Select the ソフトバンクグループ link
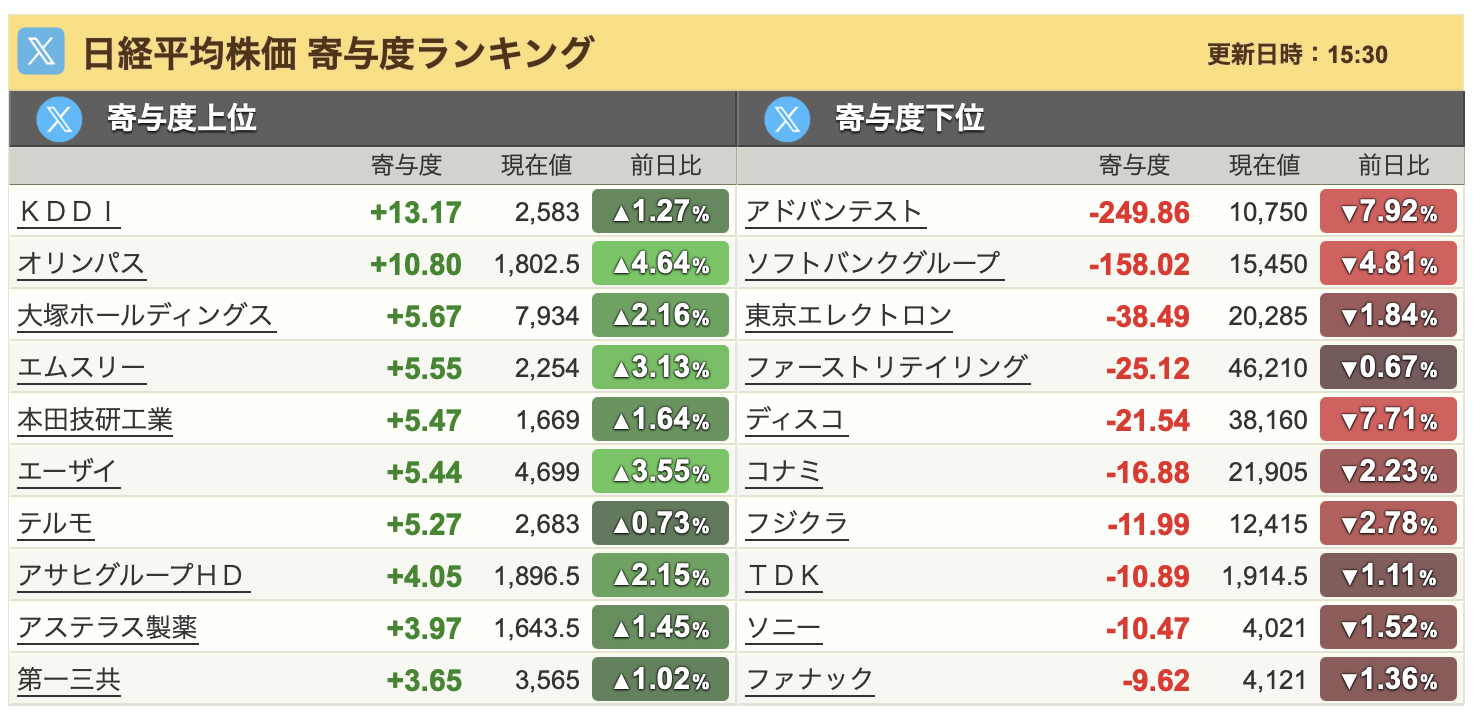Image resolution: width=1476 pixels, height=720 pixels. point(873,264)
